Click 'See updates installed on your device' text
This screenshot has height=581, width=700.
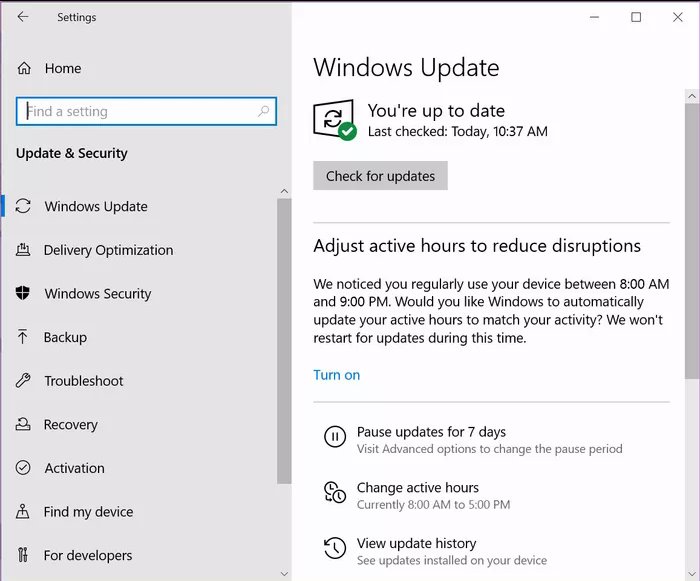(x=452, y=560)
